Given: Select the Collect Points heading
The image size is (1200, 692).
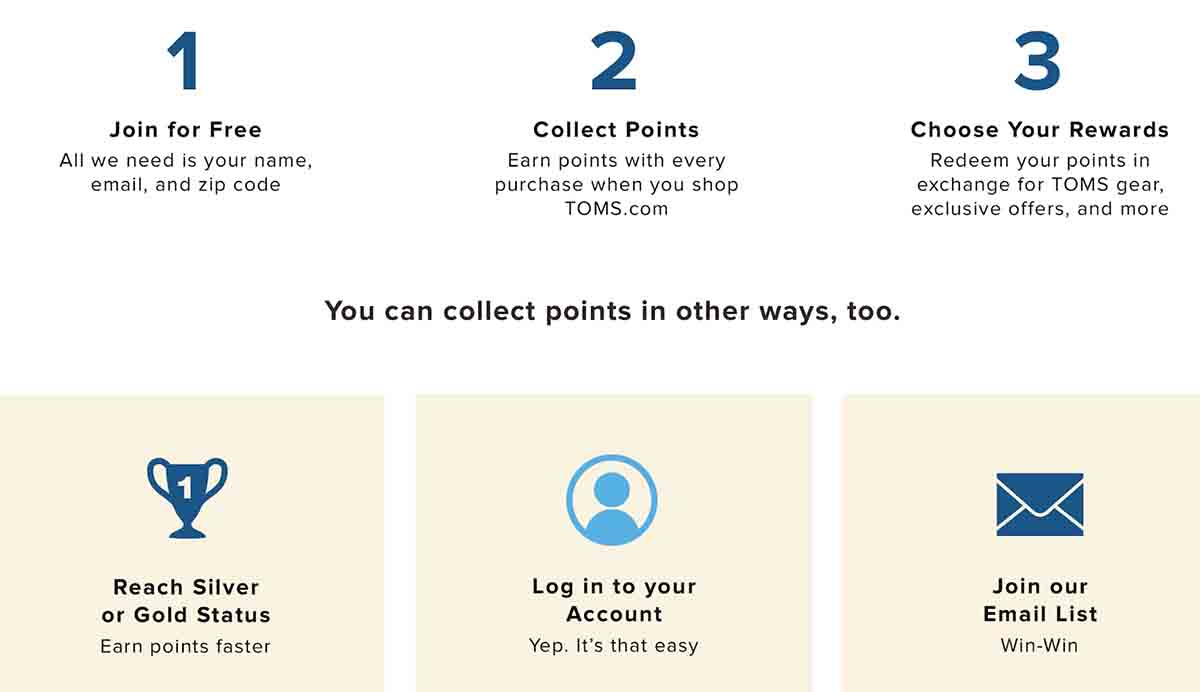Looking at the screenshot, I should (616, 130).
